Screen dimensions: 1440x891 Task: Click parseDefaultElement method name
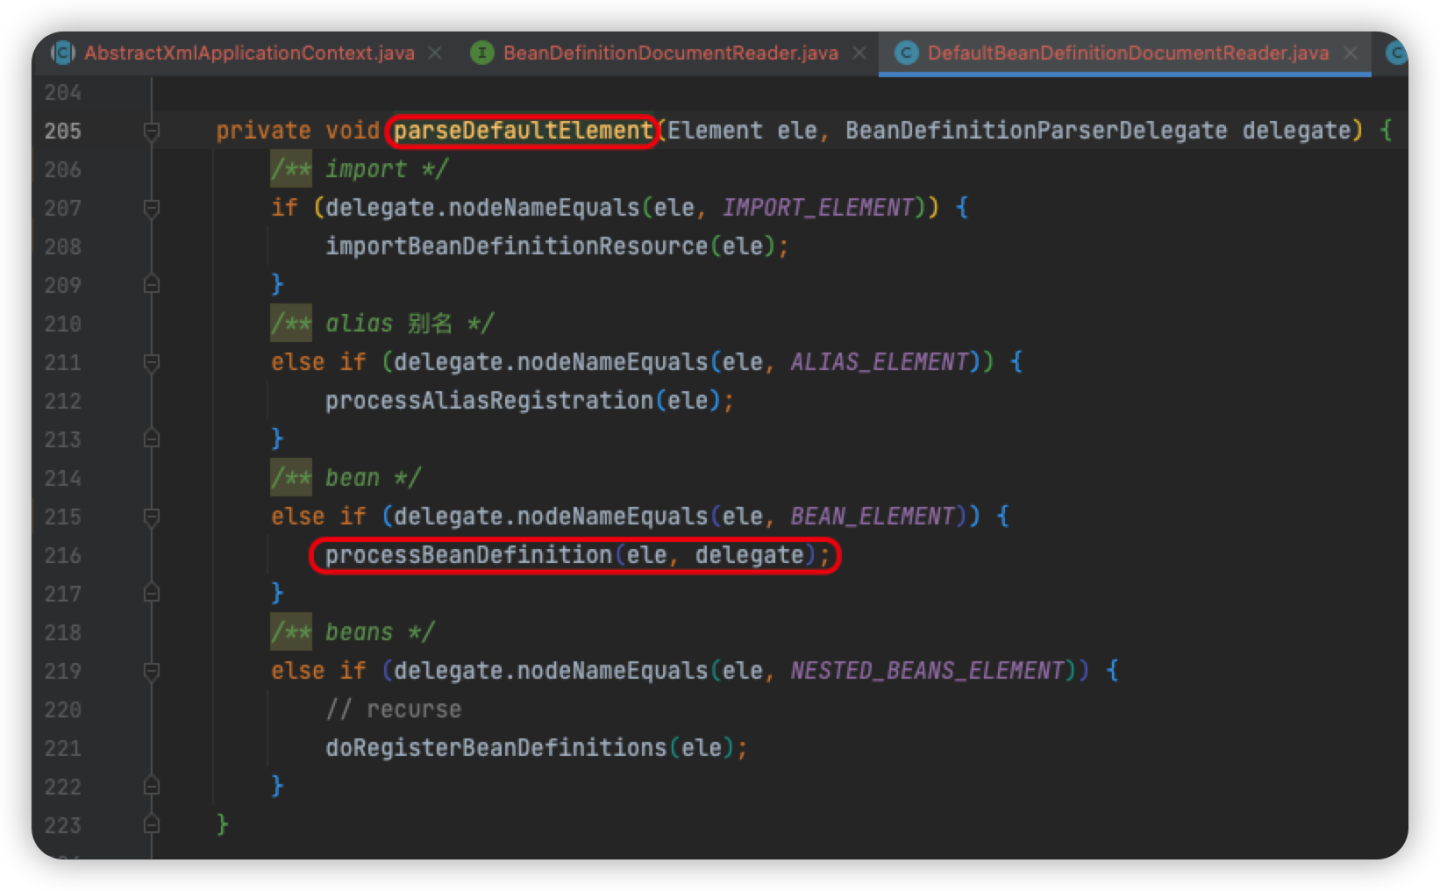[x=523, y=131]
